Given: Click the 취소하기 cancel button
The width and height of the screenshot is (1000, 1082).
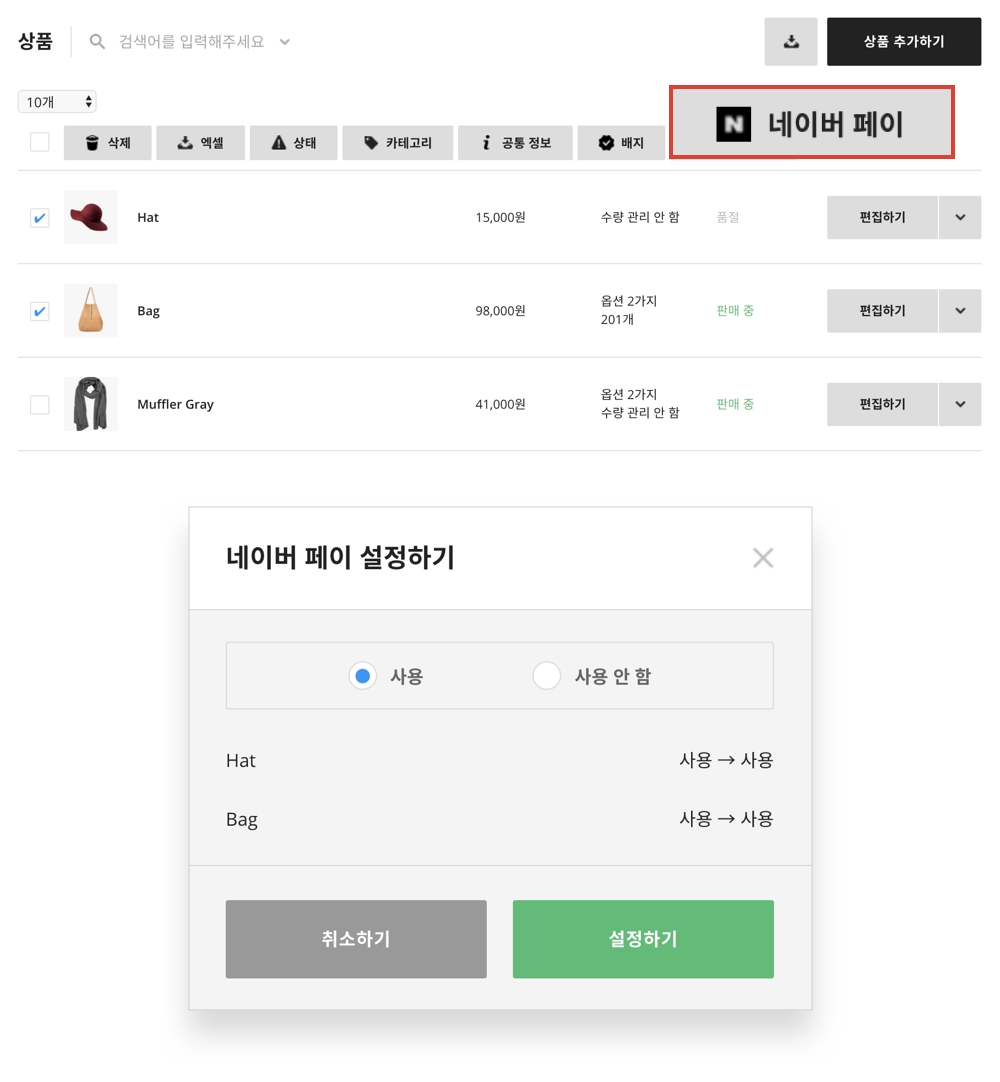Looking at the screenshot, I should click(356, 939).
